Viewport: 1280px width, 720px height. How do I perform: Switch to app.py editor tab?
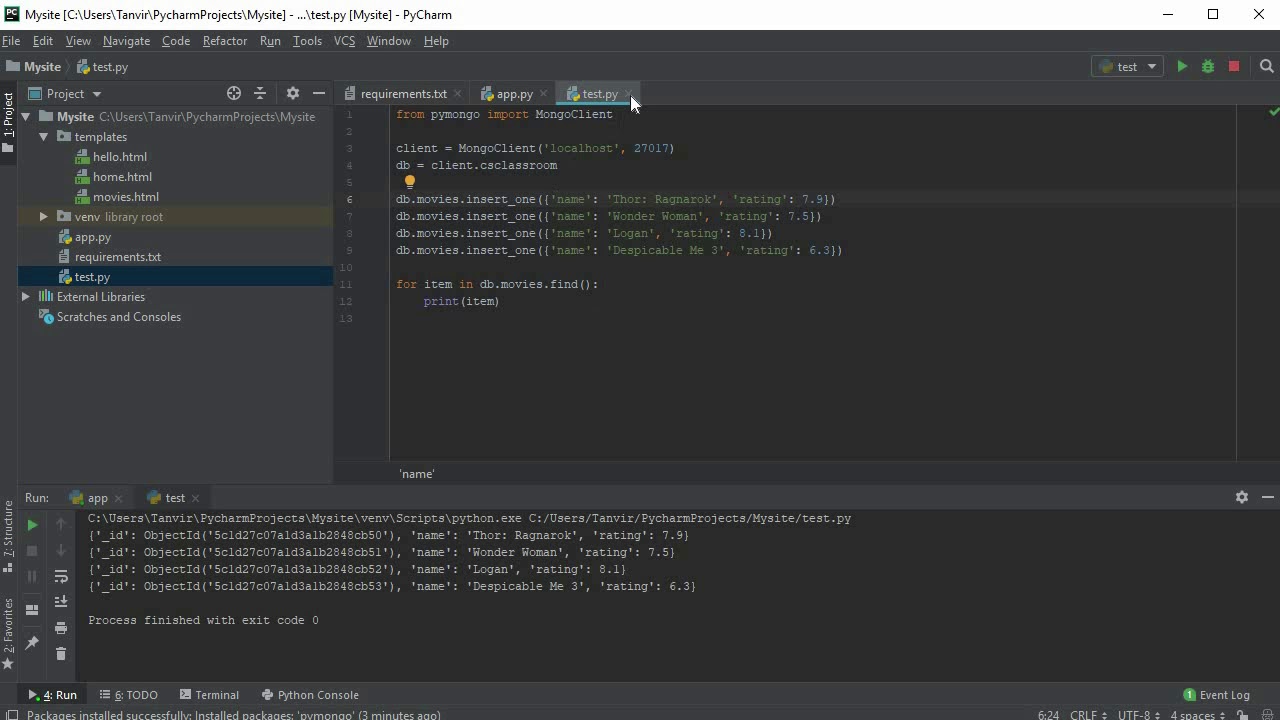click(x=514, y=94)
